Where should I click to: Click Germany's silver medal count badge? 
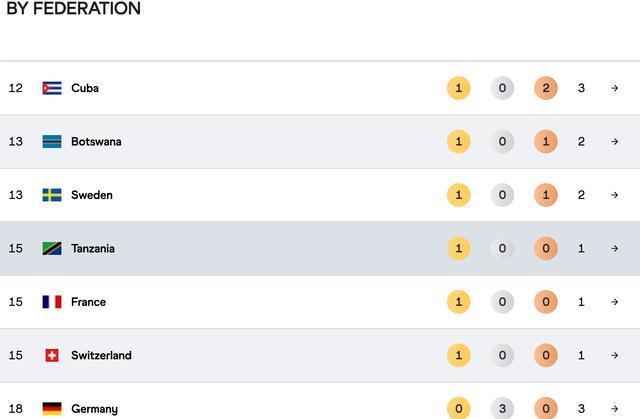tap(502, 408)
